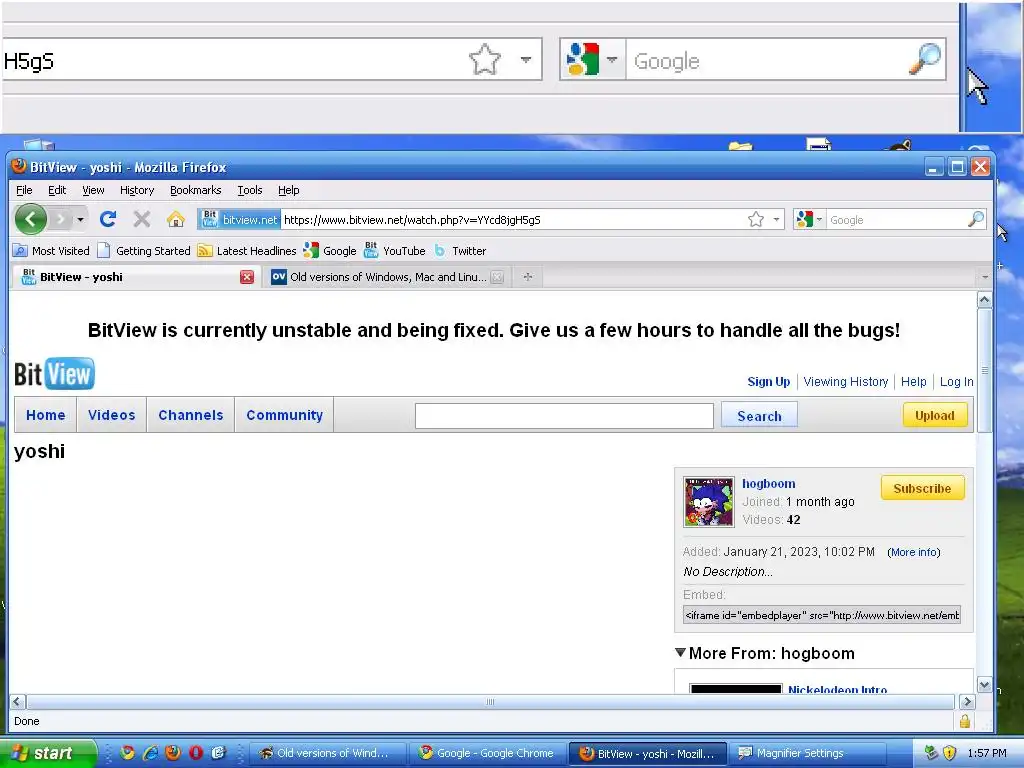Switch to Old versions of Windows tab
The height and width of the screenshot is (768, 1024).
[x=387, y=277]
